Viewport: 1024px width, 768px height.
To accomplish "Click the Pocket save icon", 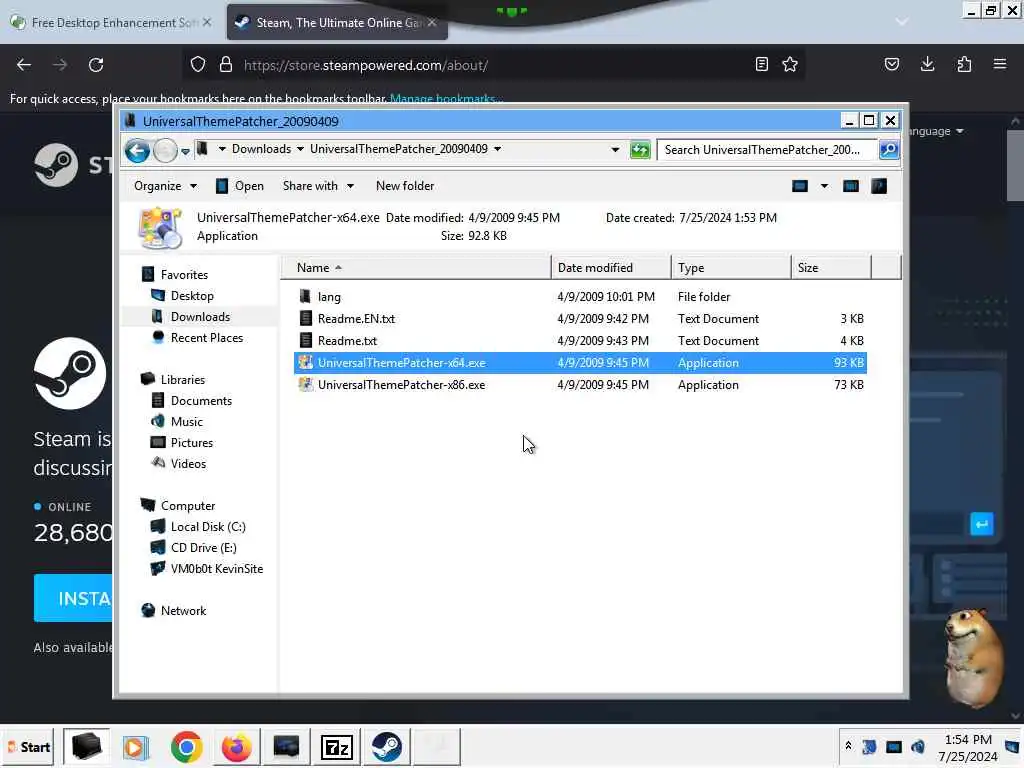I will pos(891,64).
